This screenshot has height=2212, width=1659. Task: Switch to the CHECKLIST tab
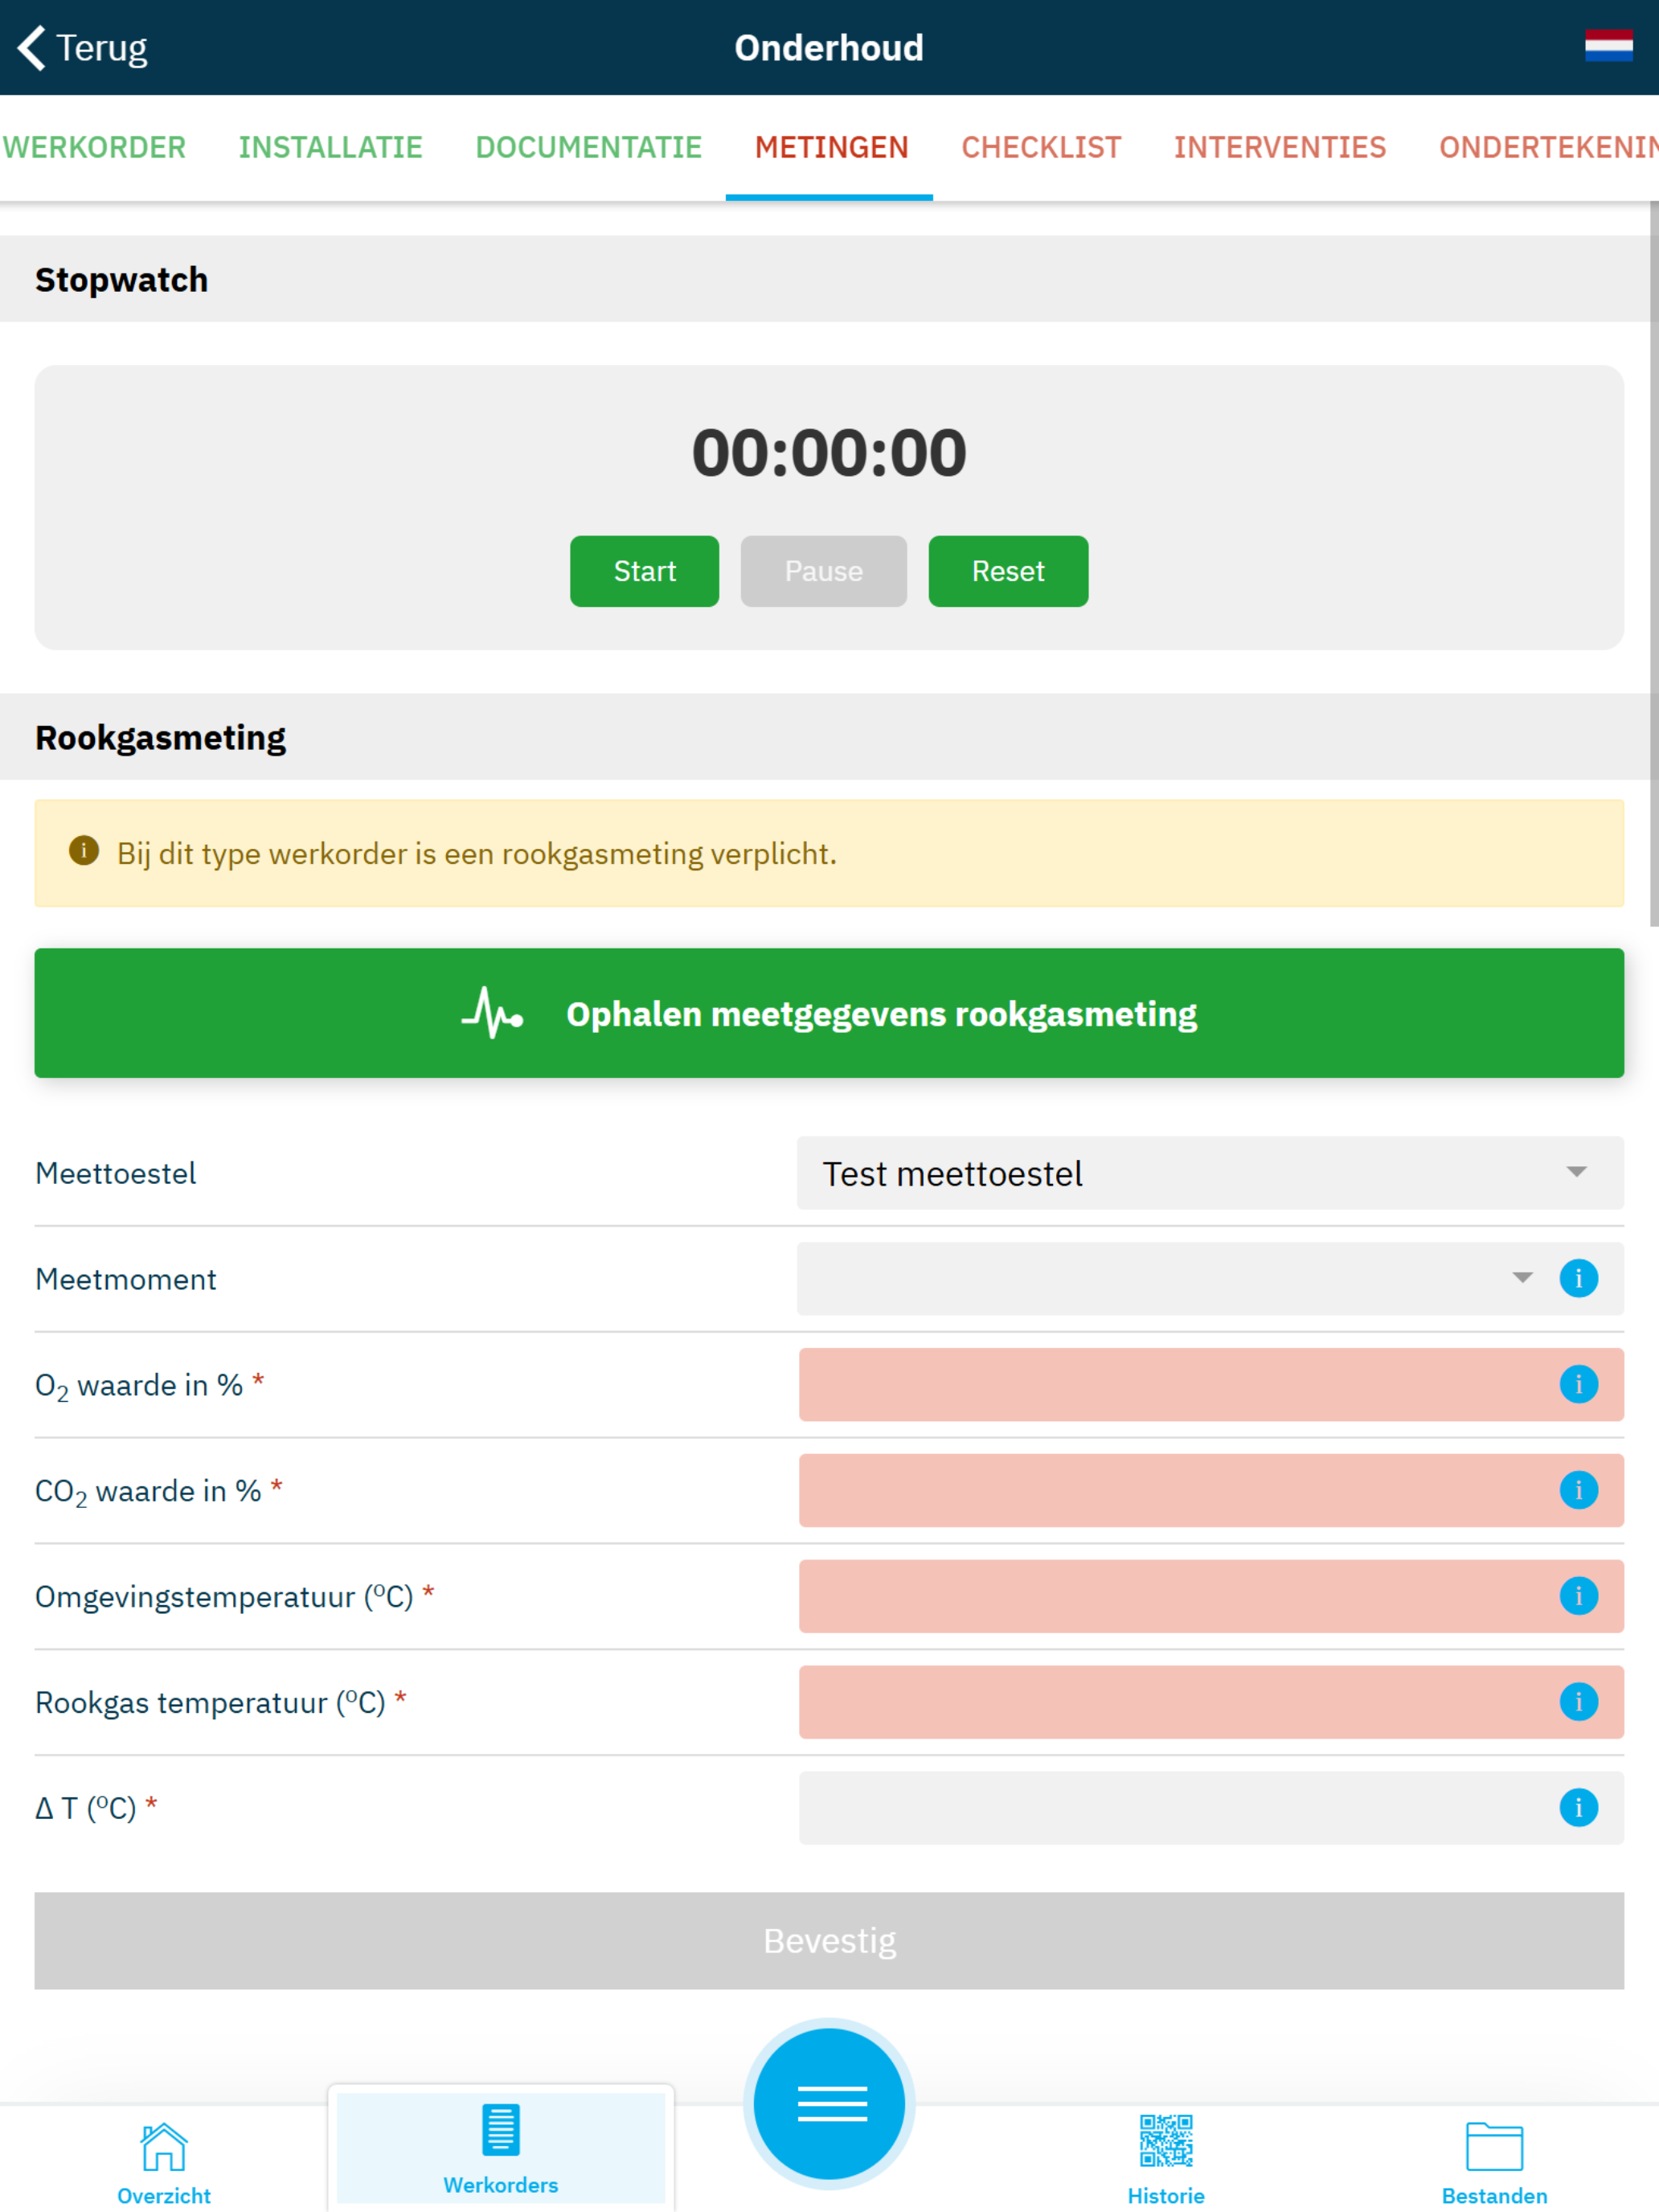pos(1041,148)
